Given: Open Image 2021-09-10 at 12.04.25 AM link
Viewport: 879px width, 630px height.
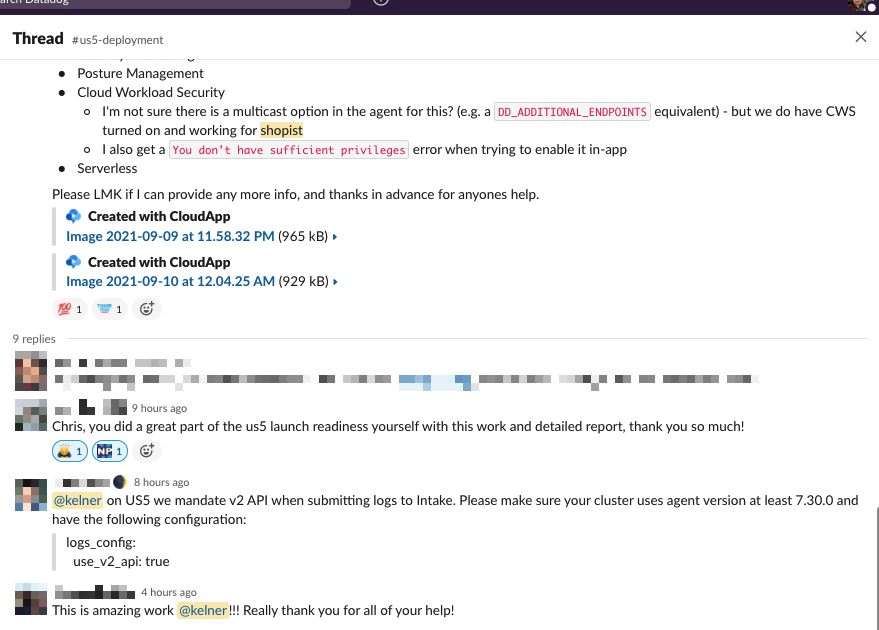Looking at the screenshot, I should pos(170,281).
